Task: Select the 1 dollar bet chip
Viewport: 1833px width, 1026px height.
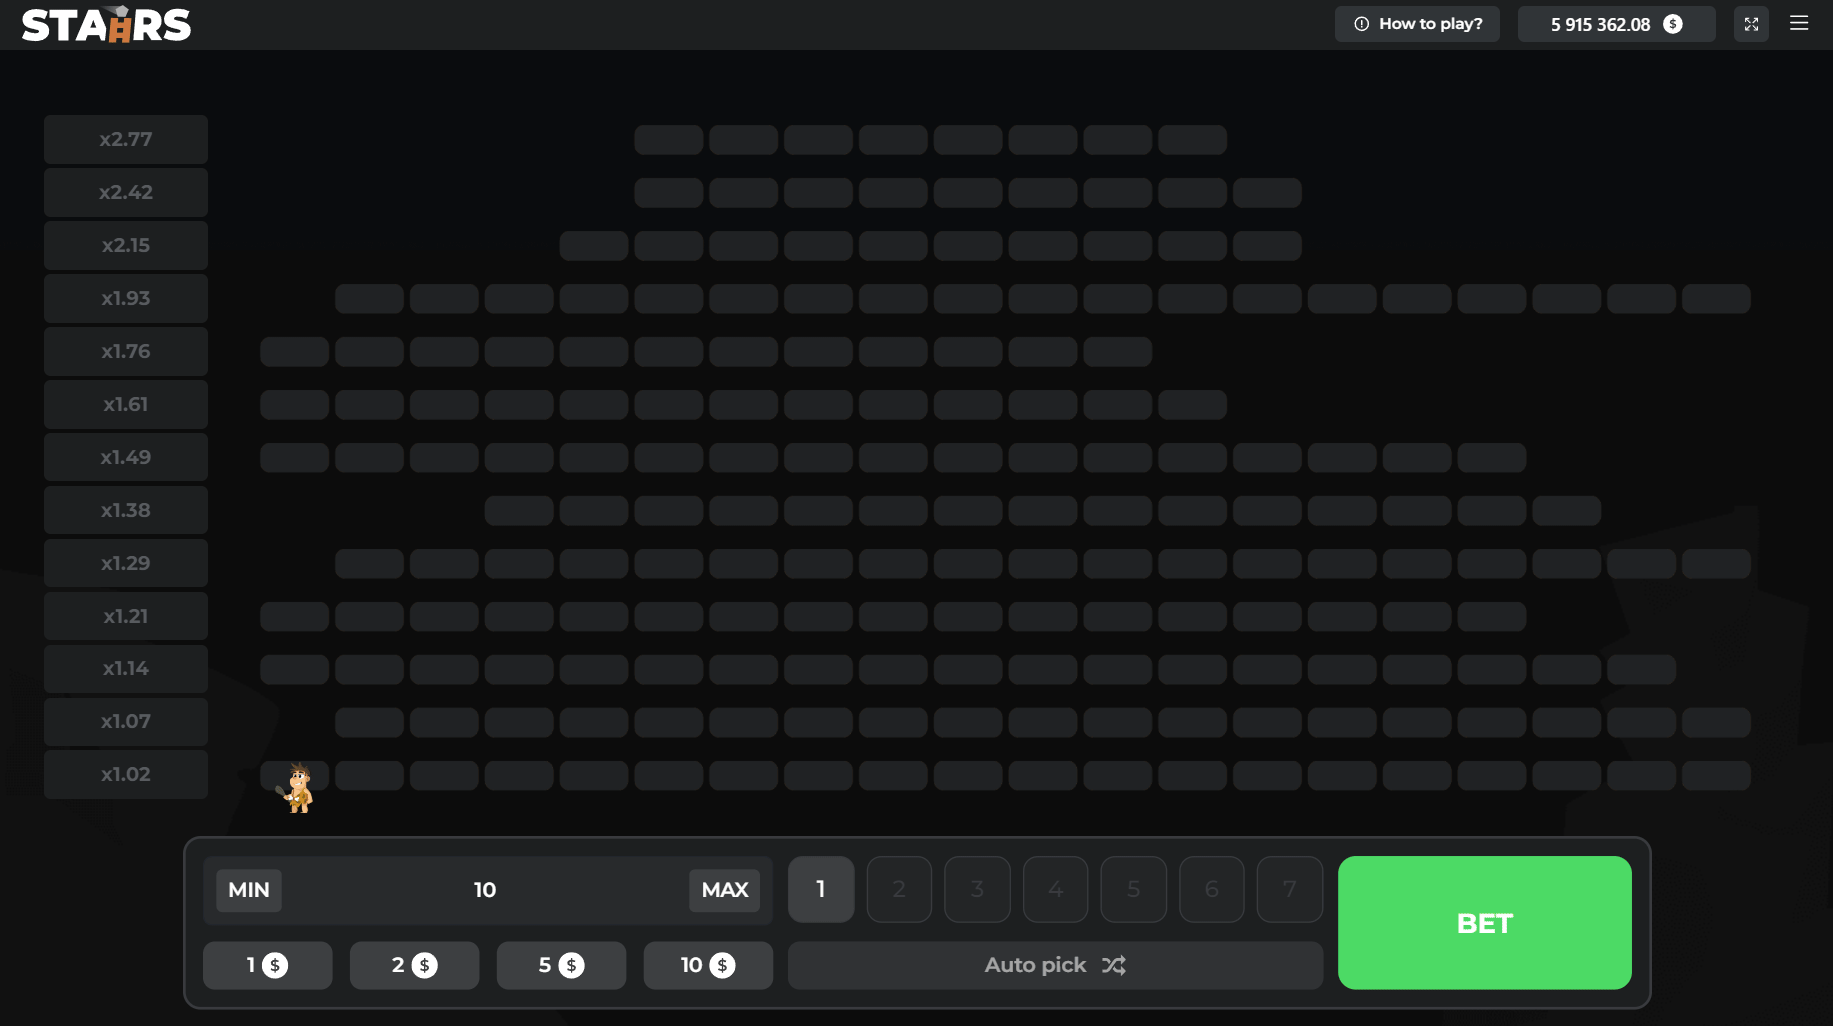Action: pos(267,965)
